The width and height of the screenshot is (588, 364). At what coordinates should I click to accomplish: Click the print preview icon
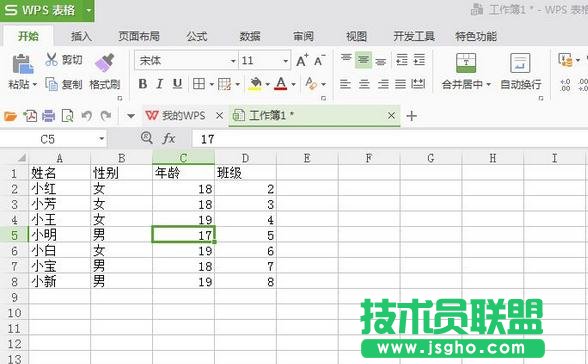(68, 116)
